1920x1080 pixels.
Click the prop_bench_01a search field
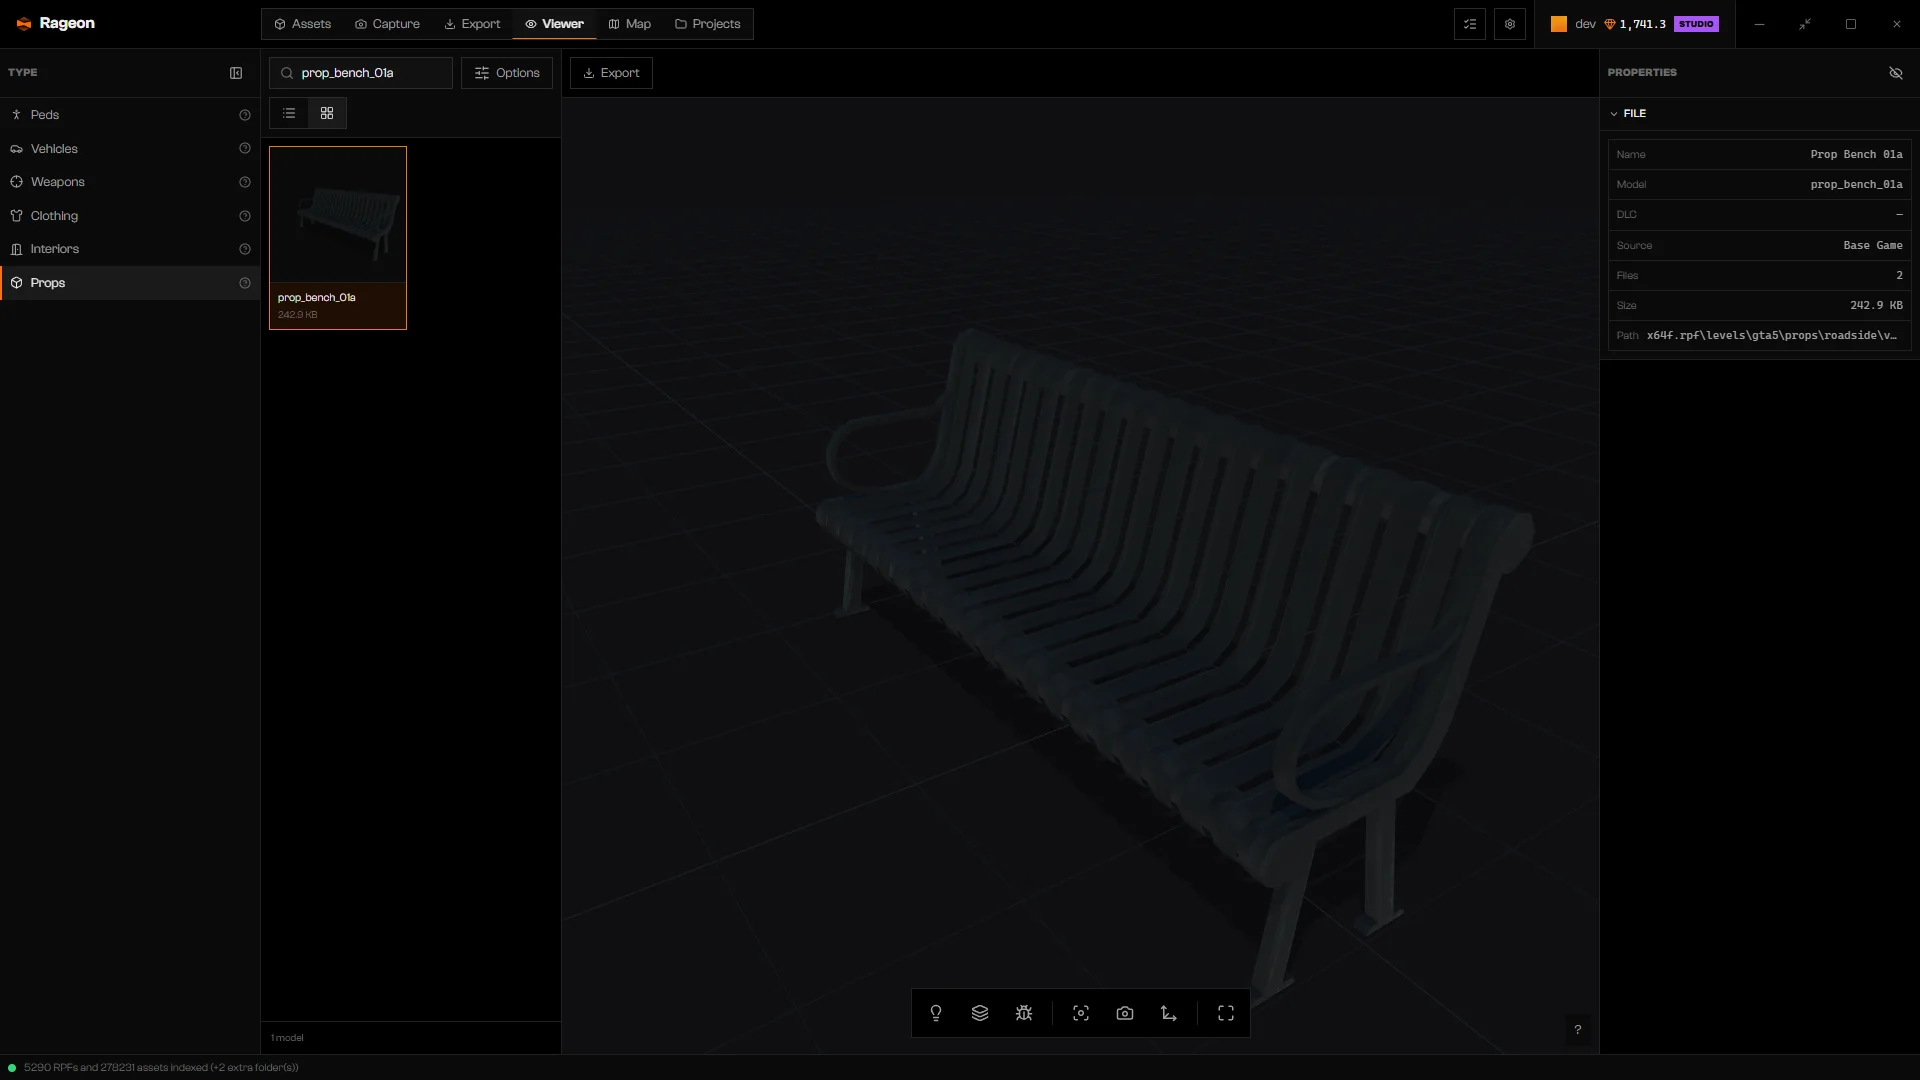coord(361,73)
